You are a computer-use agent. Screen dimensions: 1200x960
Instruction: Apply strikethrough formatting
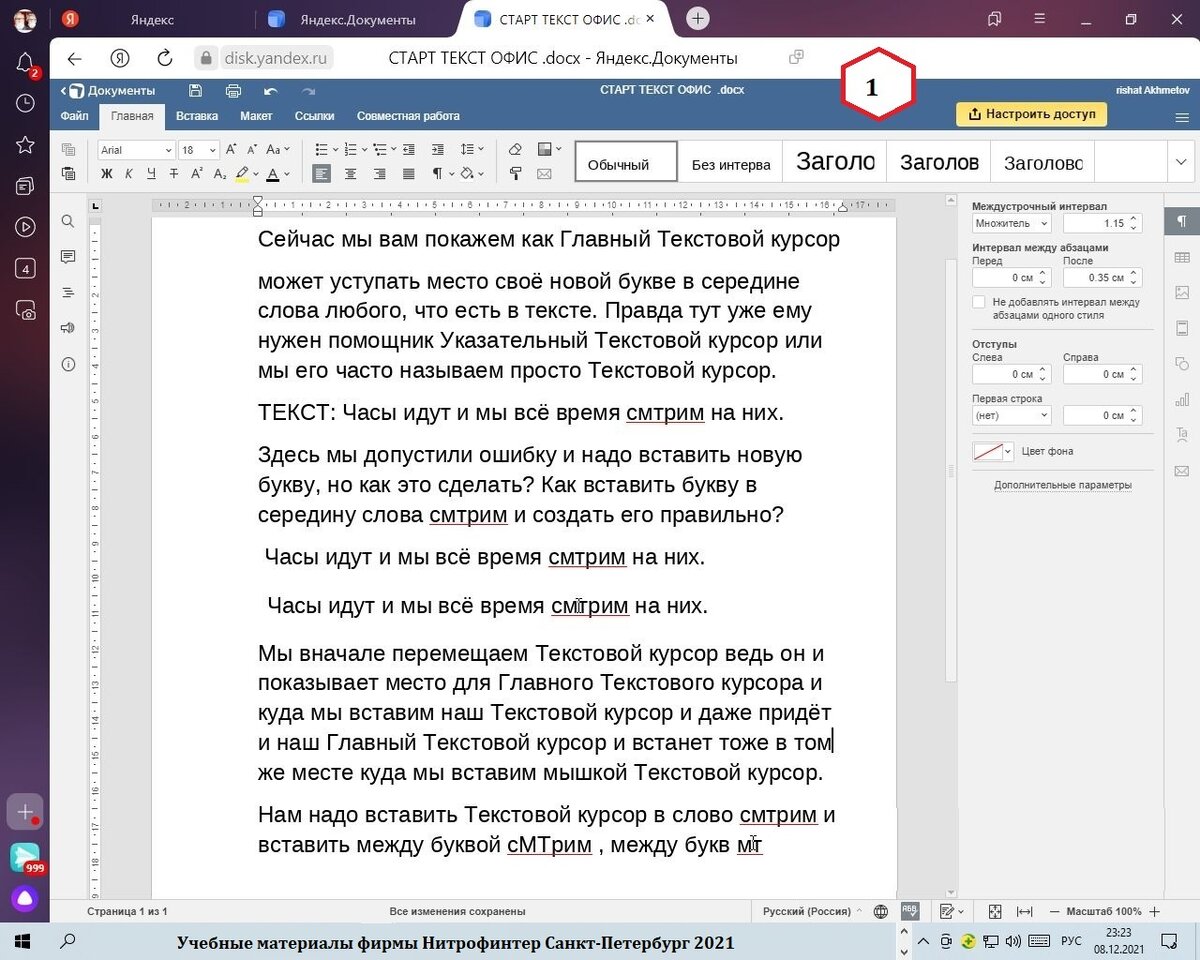click(x=174, y=174)
